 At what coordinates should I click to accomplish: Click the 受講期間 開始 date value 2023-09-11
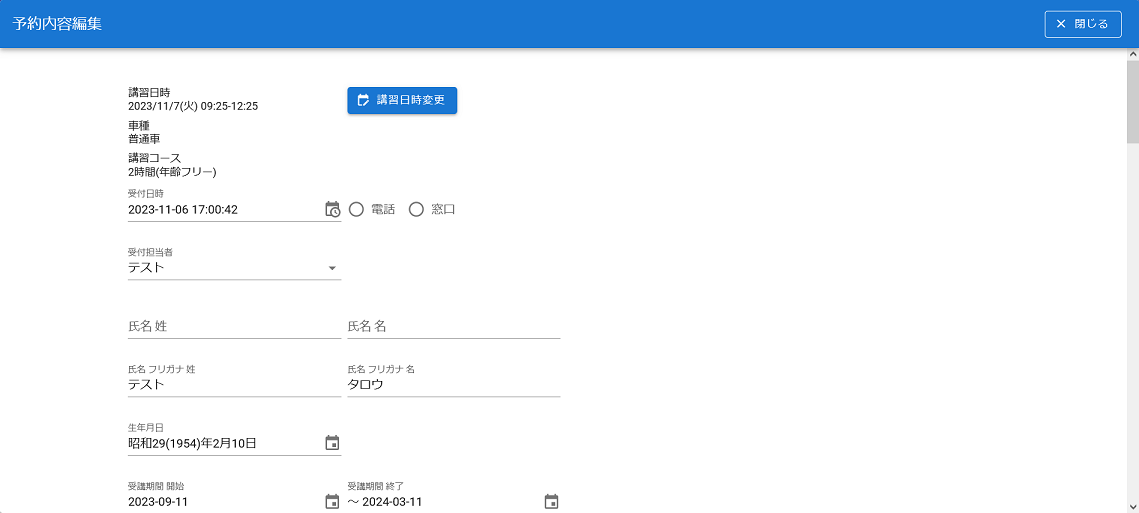220,502
